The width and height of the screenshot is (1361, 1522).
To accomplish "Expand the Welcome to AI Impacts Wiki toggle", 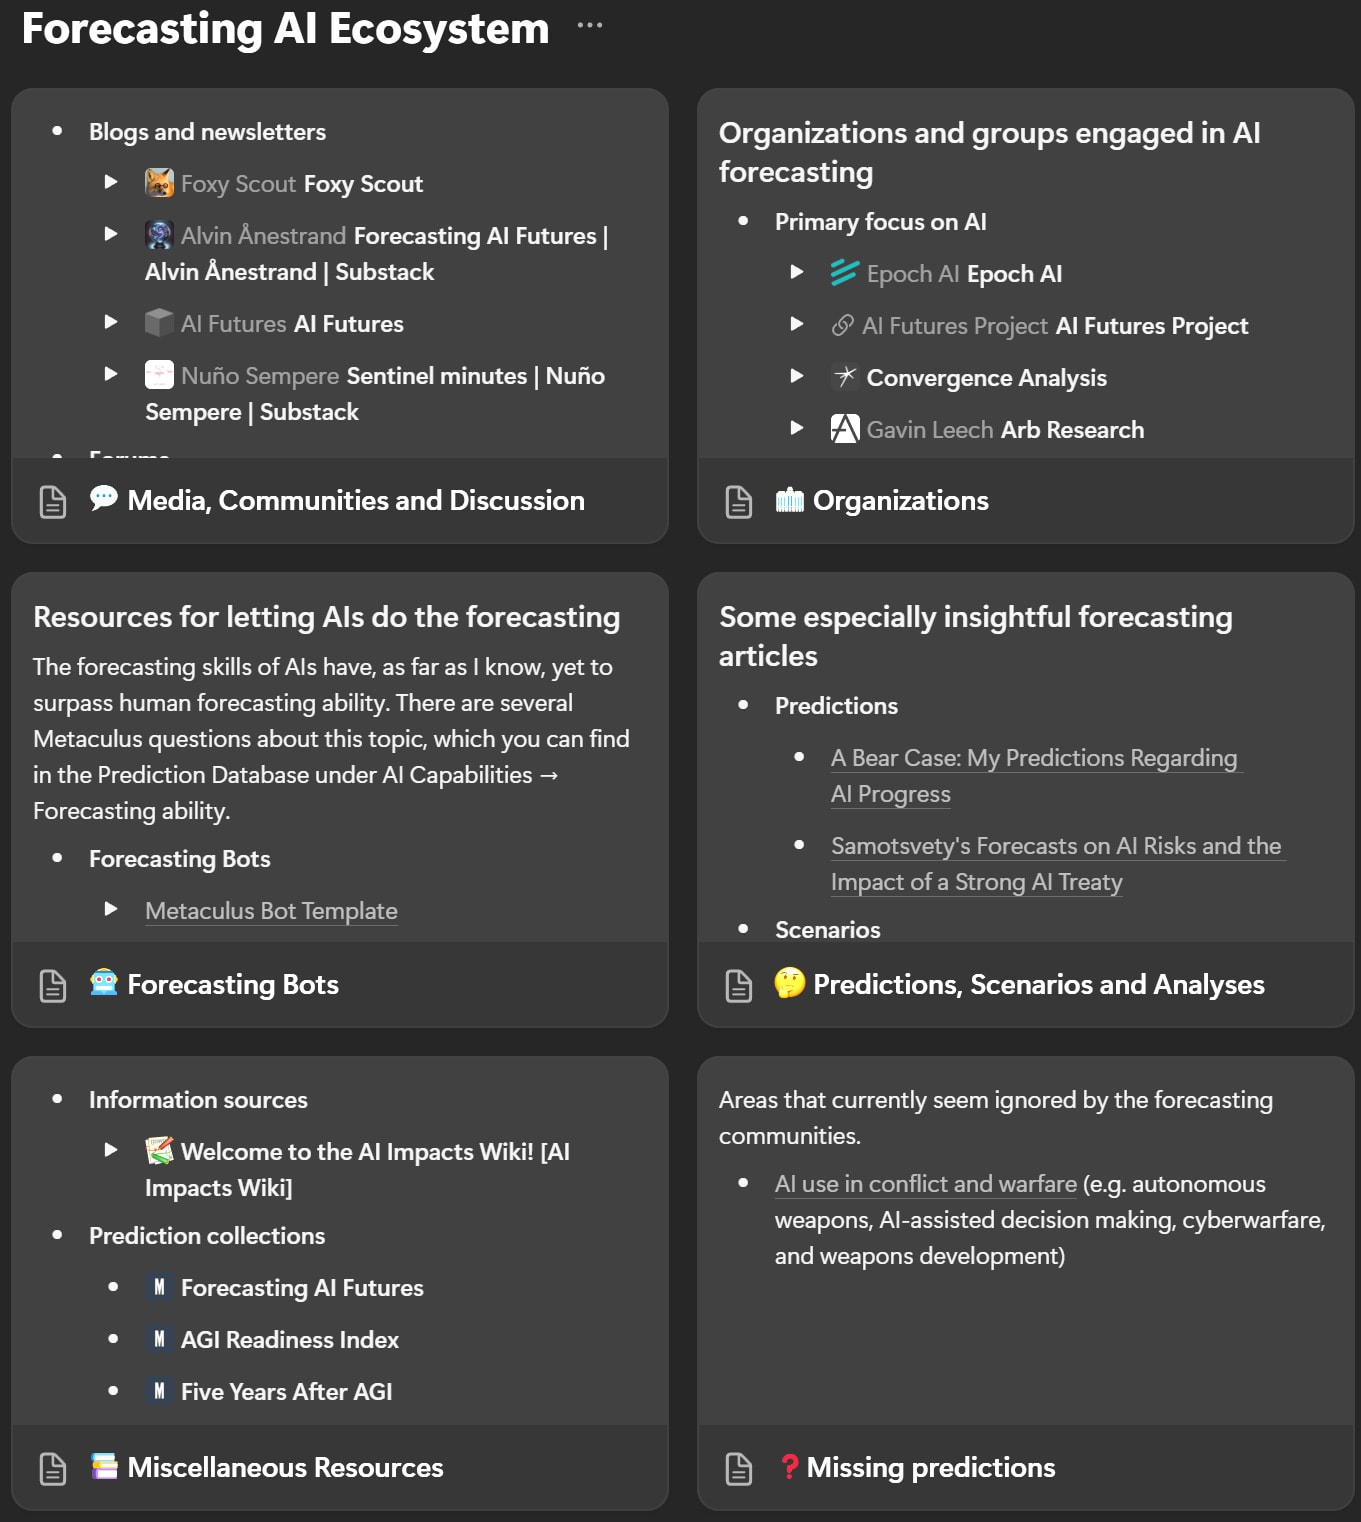I will click(111, 1150).
